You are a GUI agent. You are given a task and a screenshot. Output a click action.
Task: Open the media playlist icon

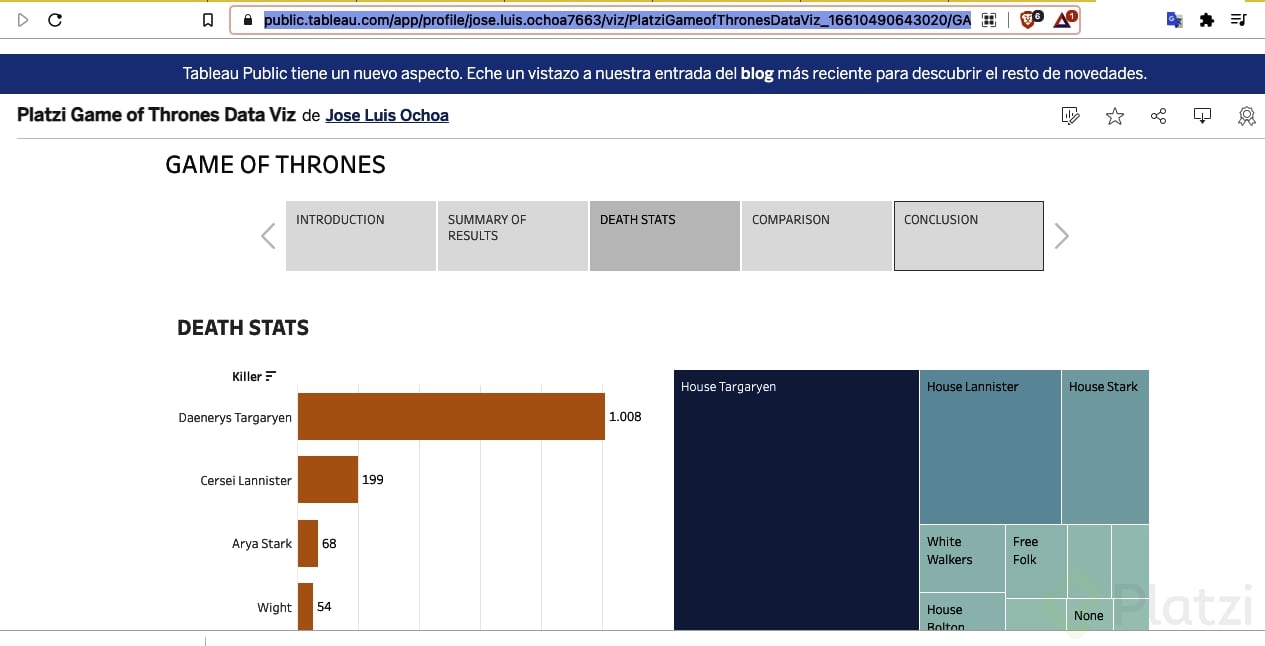click(x=1239, y=20)
